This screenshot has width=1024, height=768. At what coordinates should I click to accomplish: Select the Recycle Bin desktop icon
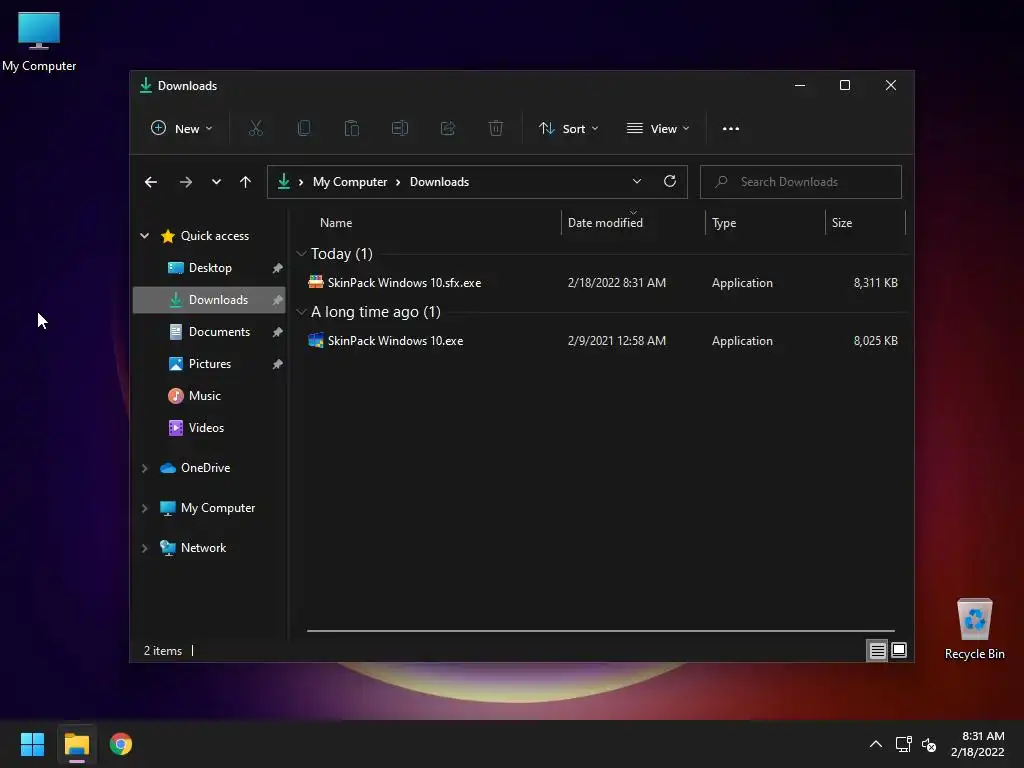974,628
